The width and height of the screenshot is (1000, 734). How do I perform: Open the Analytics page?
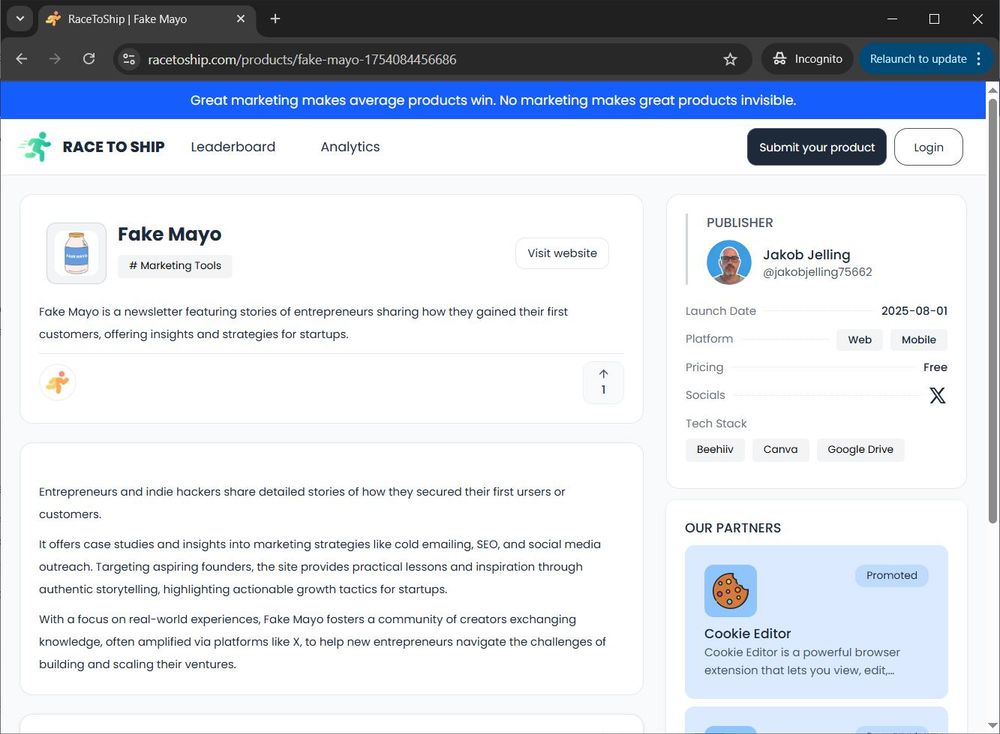coord(350,147)
